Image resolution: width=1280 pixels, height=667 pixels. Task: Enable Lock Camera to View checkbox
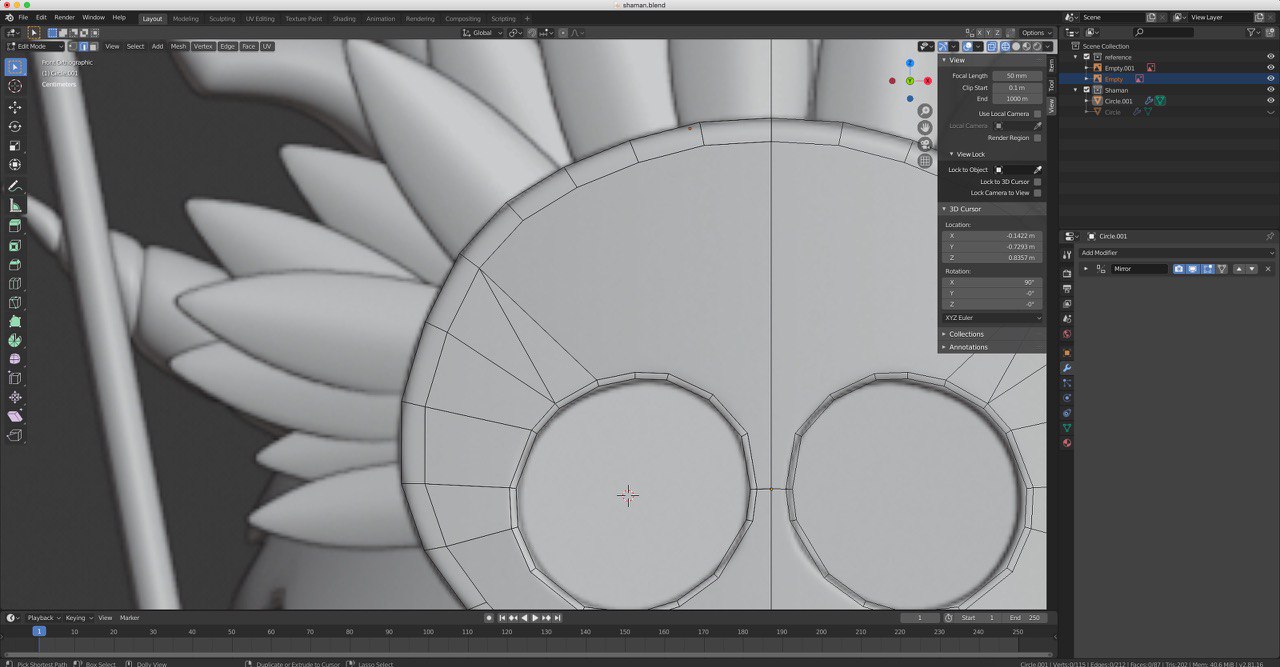[1037, 193]
